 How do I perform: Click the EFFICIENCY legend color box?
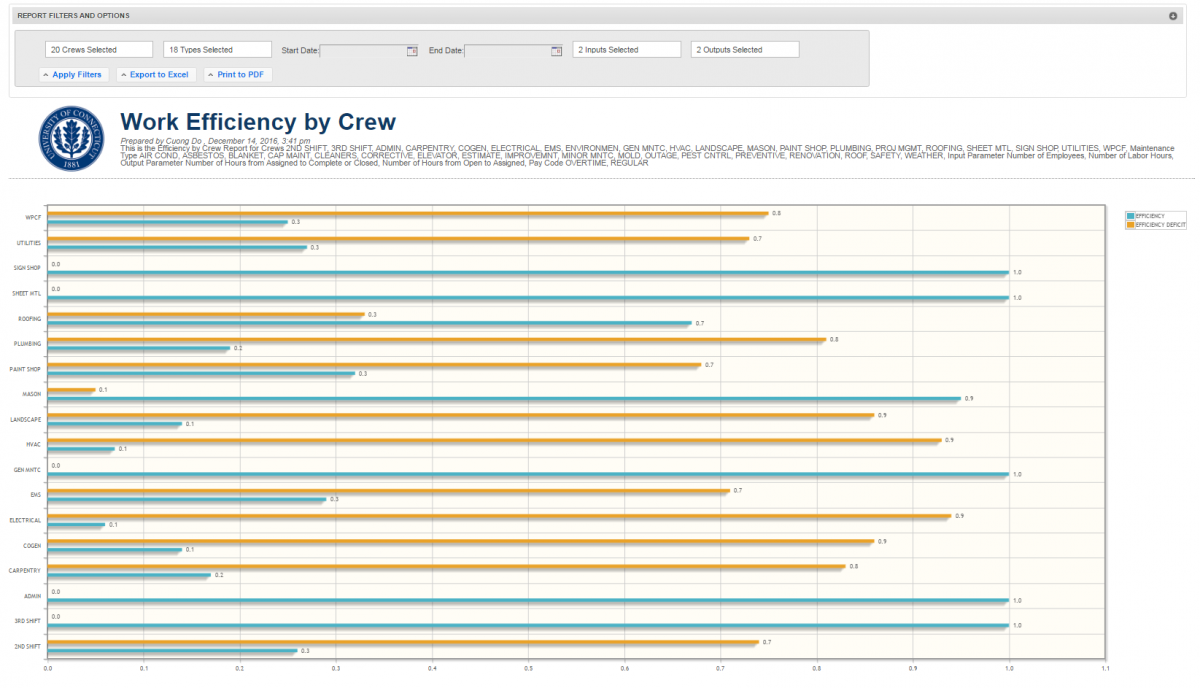tap(1129, 217)
